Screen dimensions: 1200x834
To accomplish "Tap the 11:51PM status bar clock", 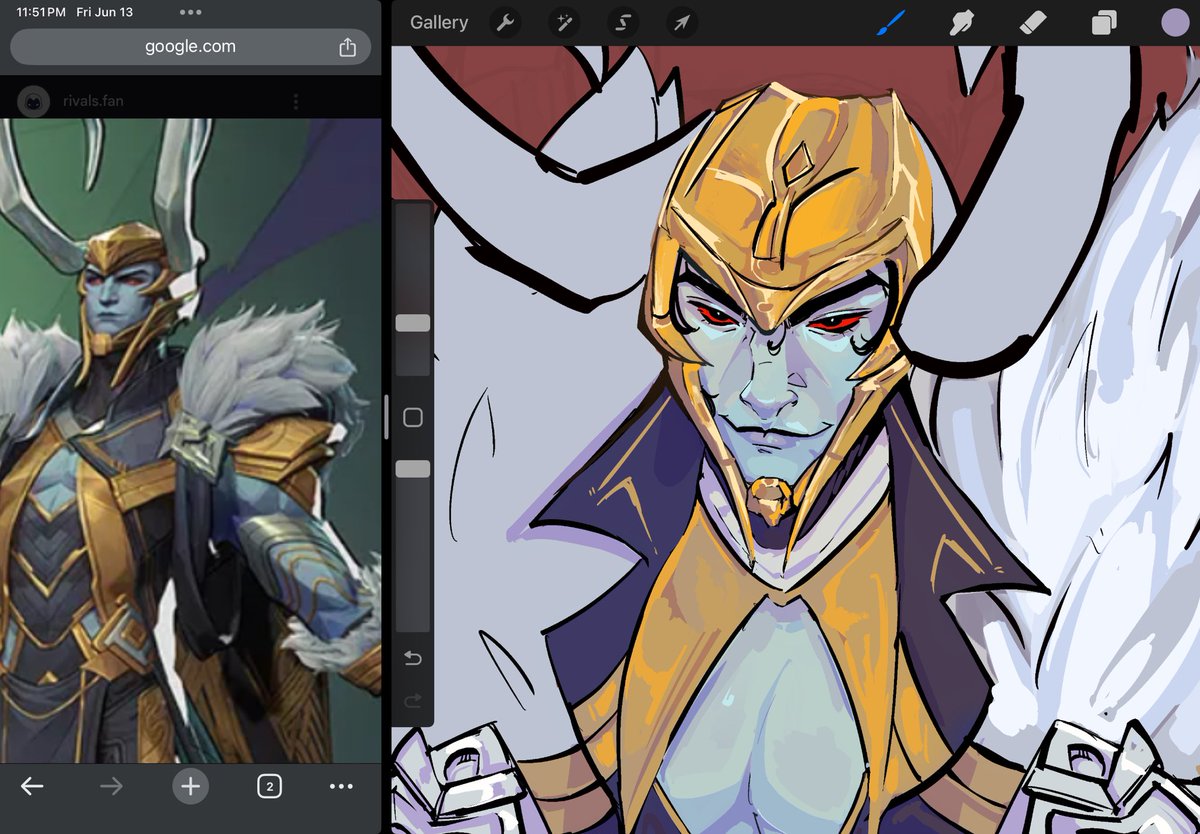I will pyautogui.click(x=41, y=13).
